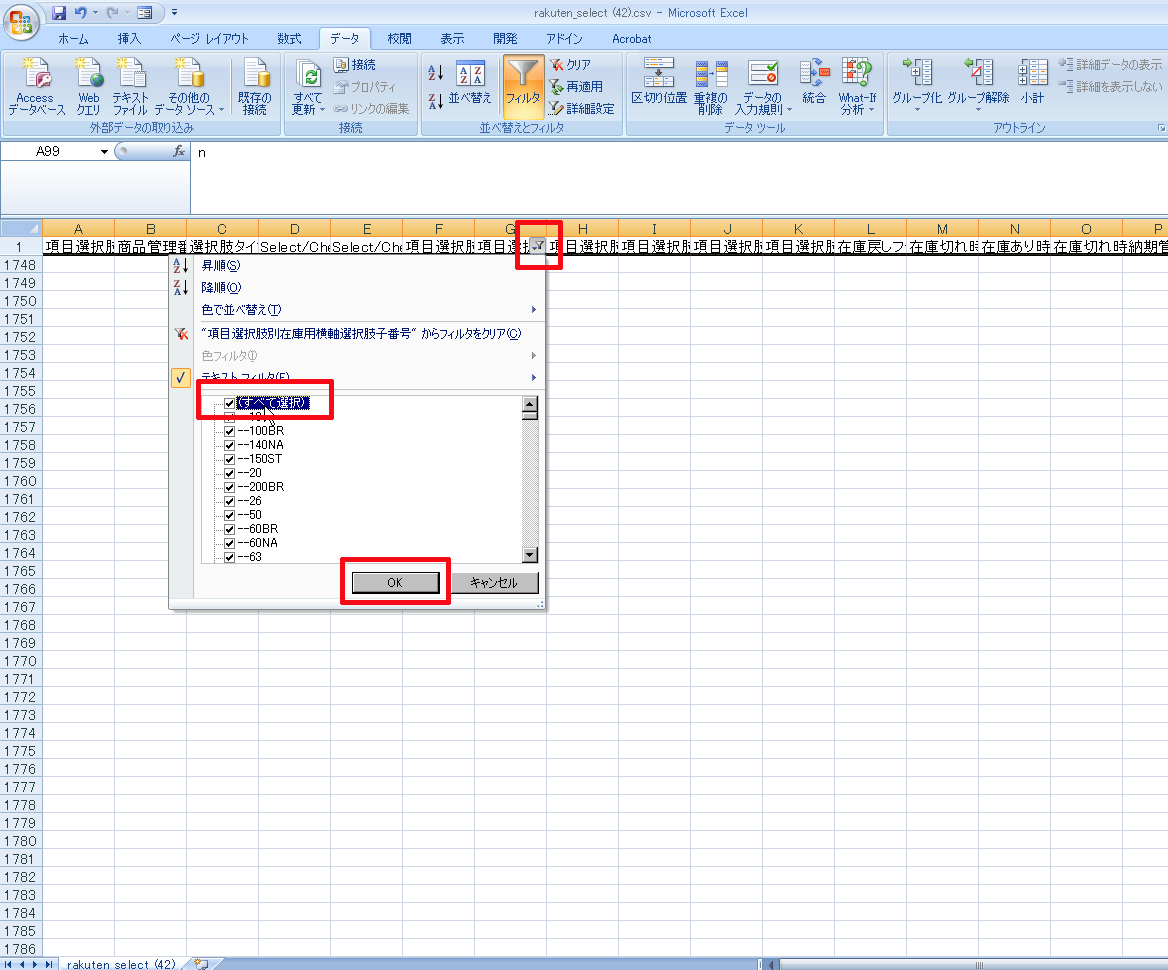Image resolution: width=1168 pixels, height=970 pixels.
Task: Click the filter list scroll-down arrow
Action: click(530, 554)
